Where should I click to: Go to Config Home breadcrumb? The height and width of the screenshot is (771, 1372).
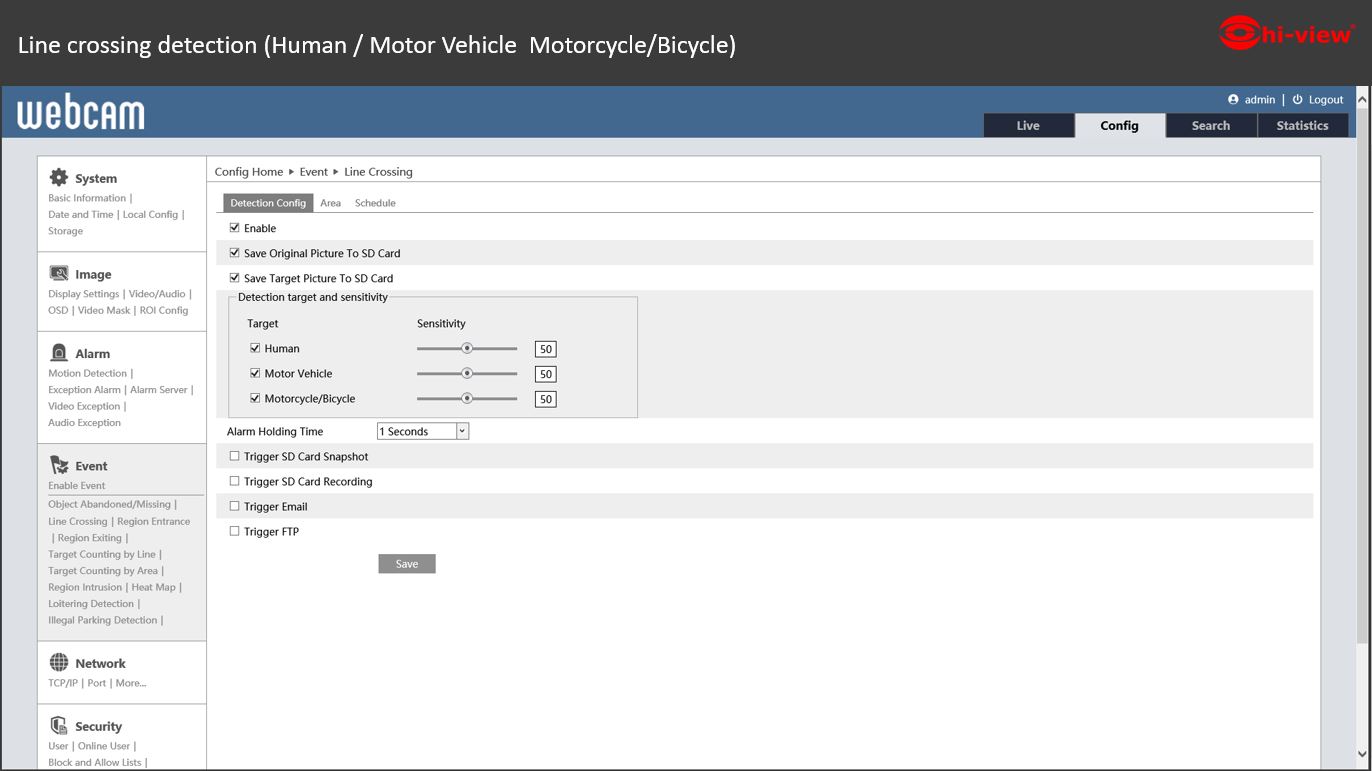[x=249, y=172]
